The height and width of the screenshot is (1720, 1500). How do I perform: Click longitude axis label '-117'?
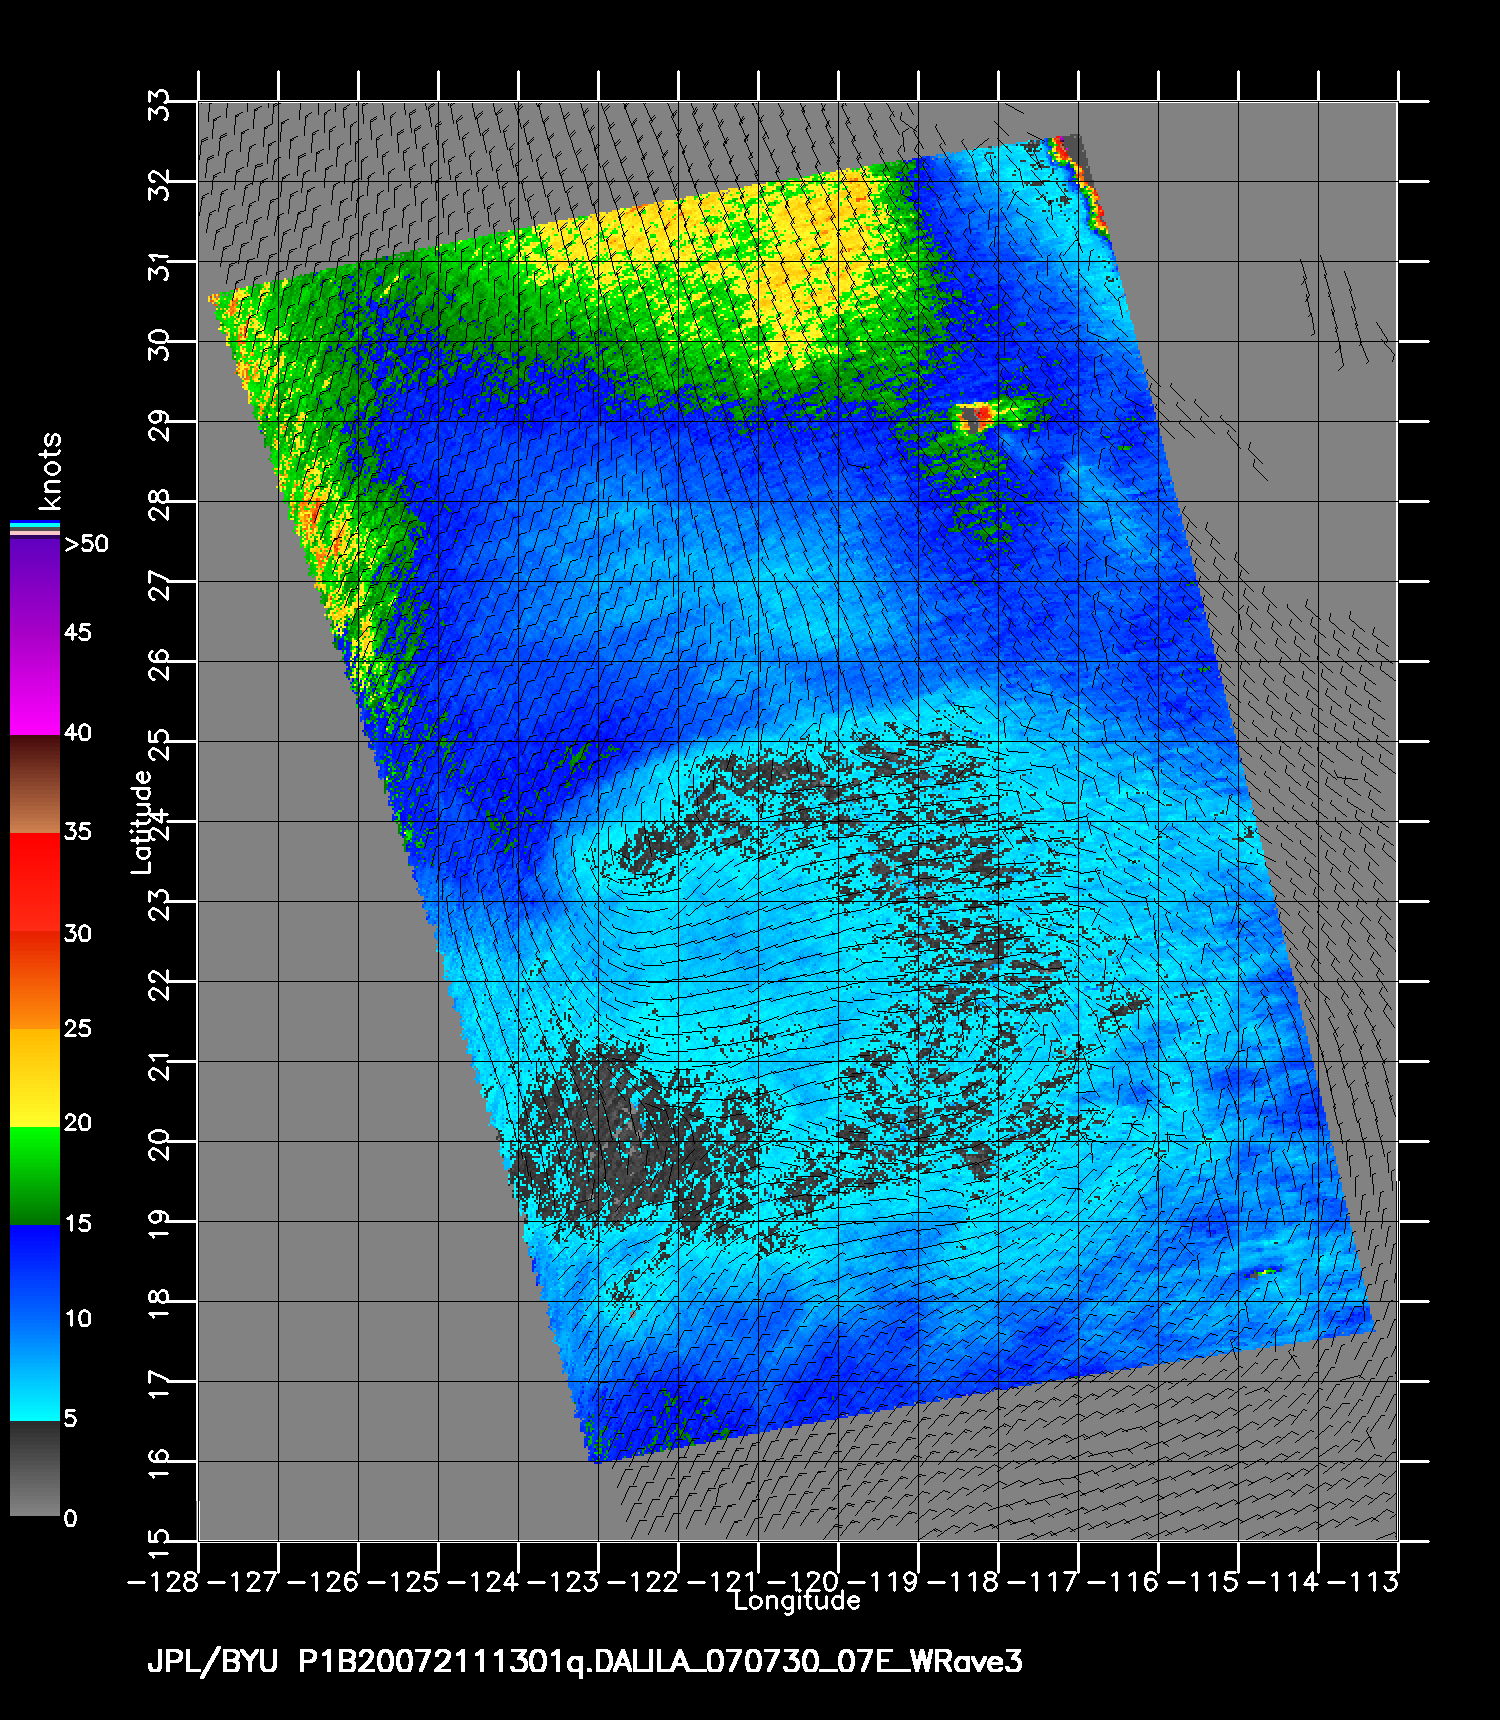1044,1582
